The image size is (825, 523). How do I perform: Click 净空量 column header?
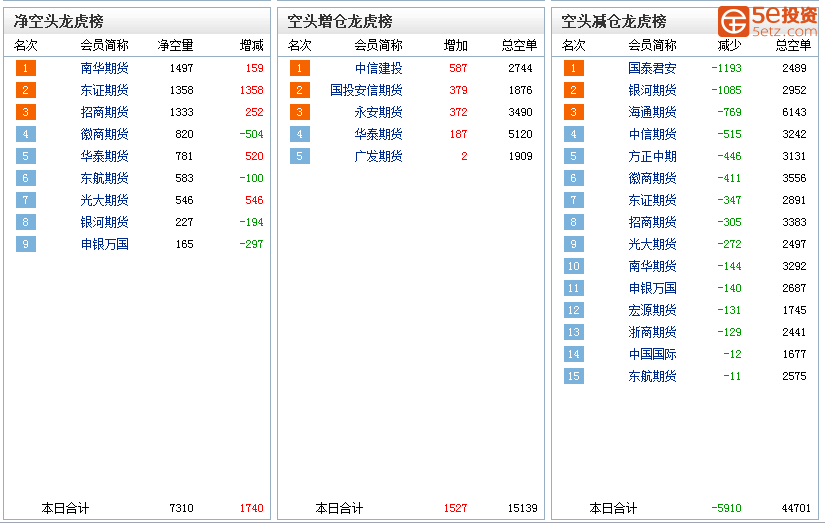point(176,46)
